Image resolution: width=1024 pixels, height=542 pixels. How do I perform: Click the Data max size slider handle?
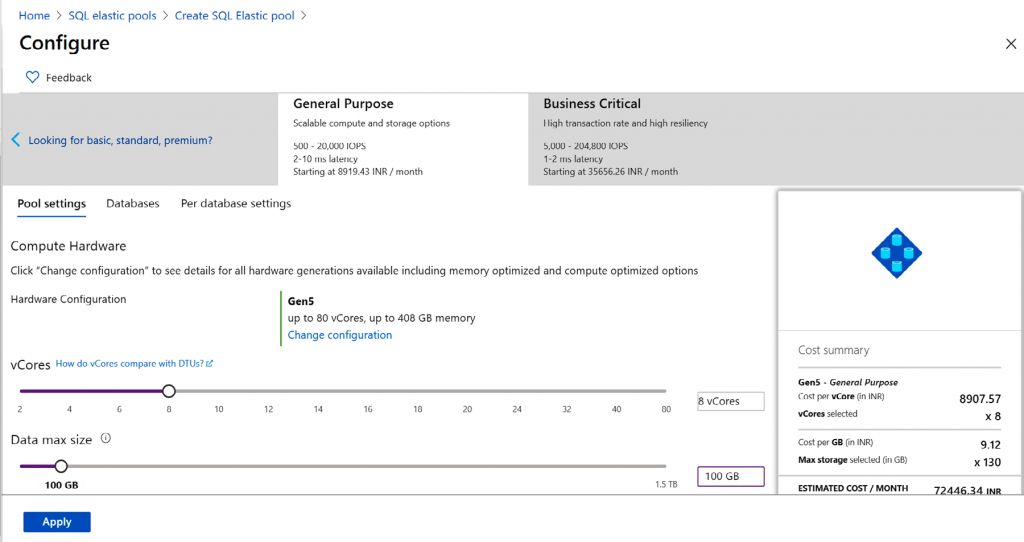(61, 466)
